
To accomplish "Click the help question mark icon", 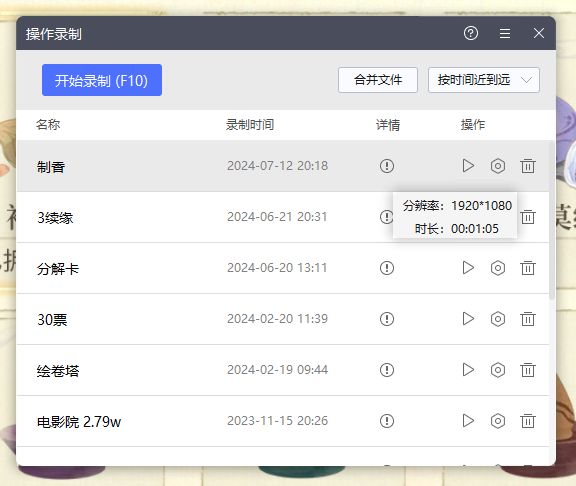I will (471, 33).
